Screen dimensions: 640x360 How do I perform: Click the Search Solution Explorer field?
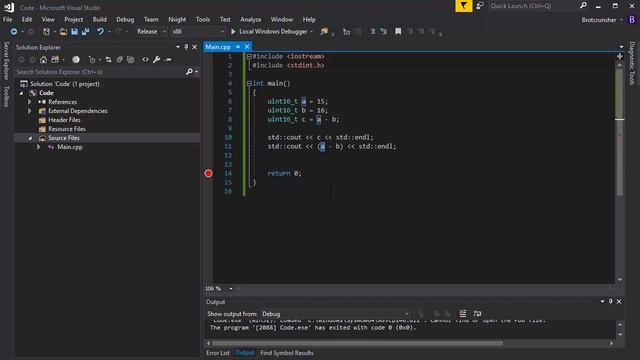point(100,72)
